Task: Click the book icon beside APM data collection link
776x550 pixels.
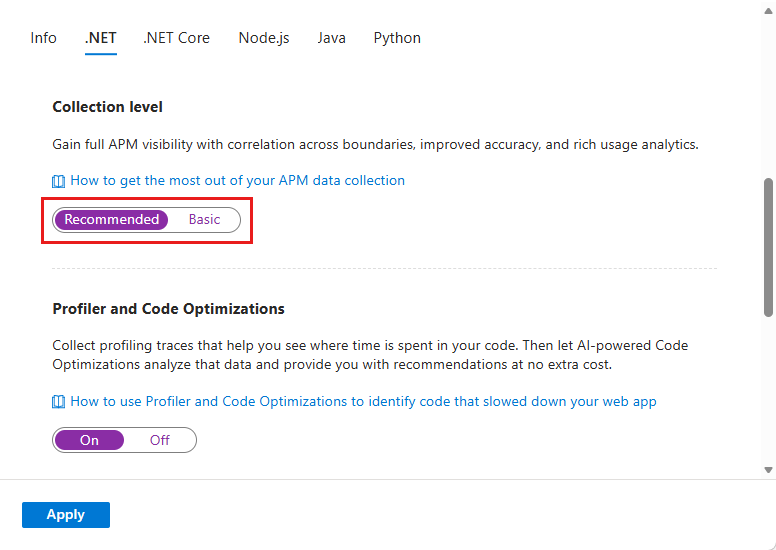Action: (x=59, y=181)
